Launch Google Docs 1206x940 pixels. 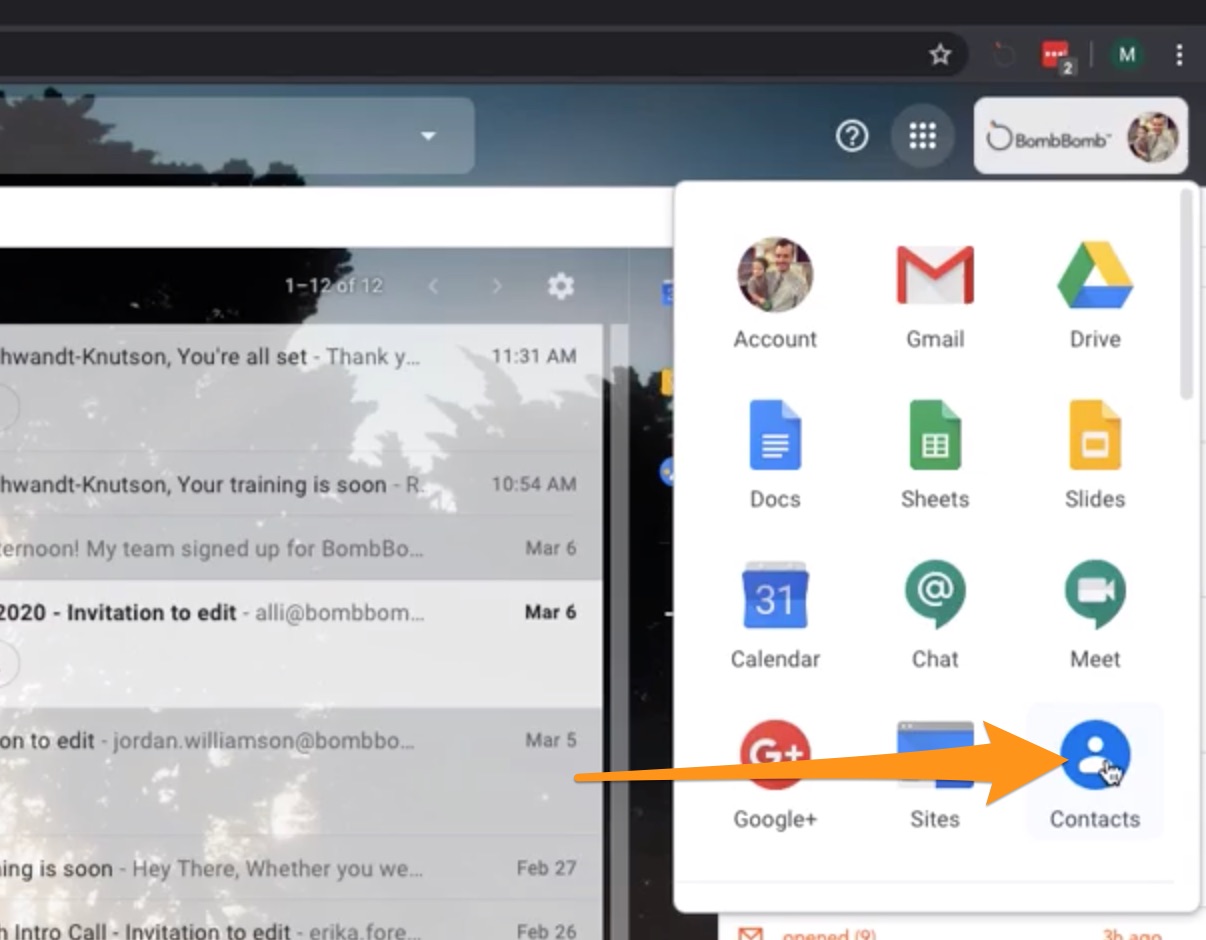(x=775, y=452)
